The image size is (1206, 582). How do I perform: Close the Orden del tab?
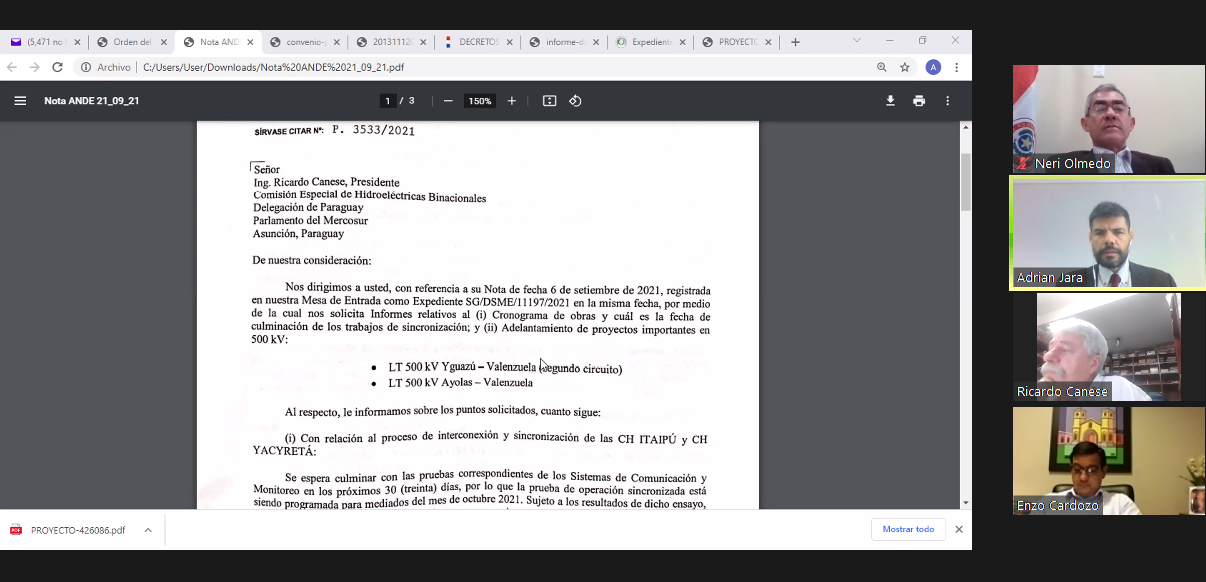[164, 42]
